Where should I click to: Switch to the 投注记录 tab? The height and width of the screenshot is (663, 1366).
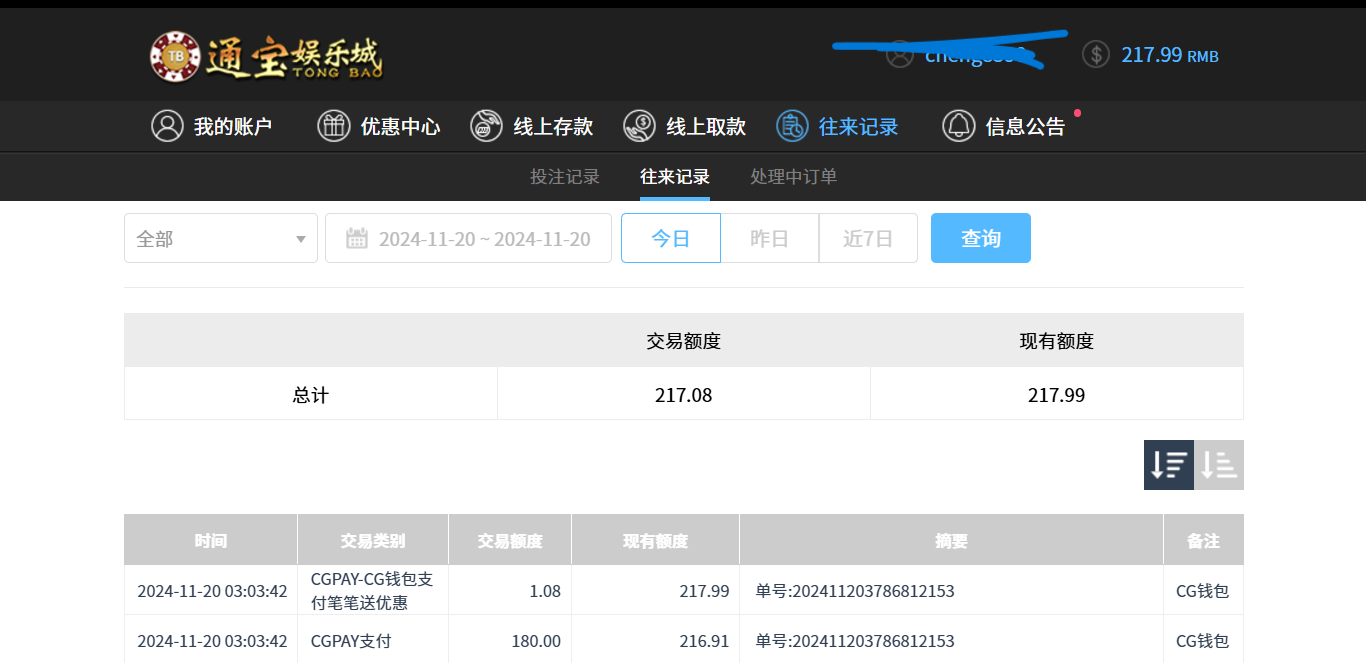[x=565, y=177]
